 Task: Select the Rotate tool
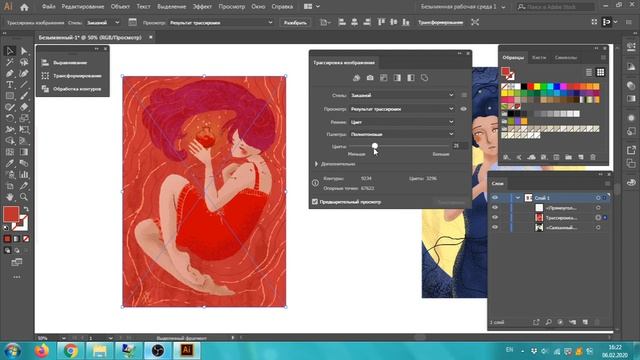click(x=10, y=118)
